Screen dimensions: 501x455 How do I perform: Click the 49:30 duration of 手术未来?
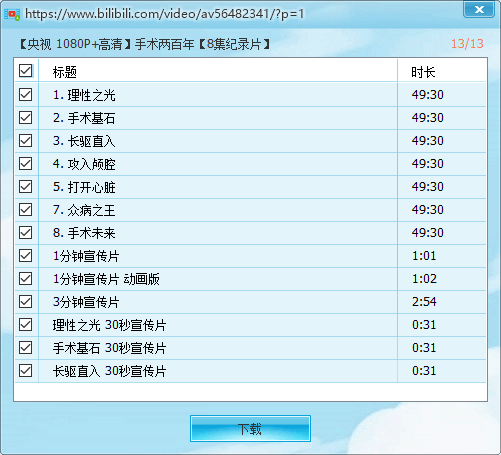tap(428, 233)
